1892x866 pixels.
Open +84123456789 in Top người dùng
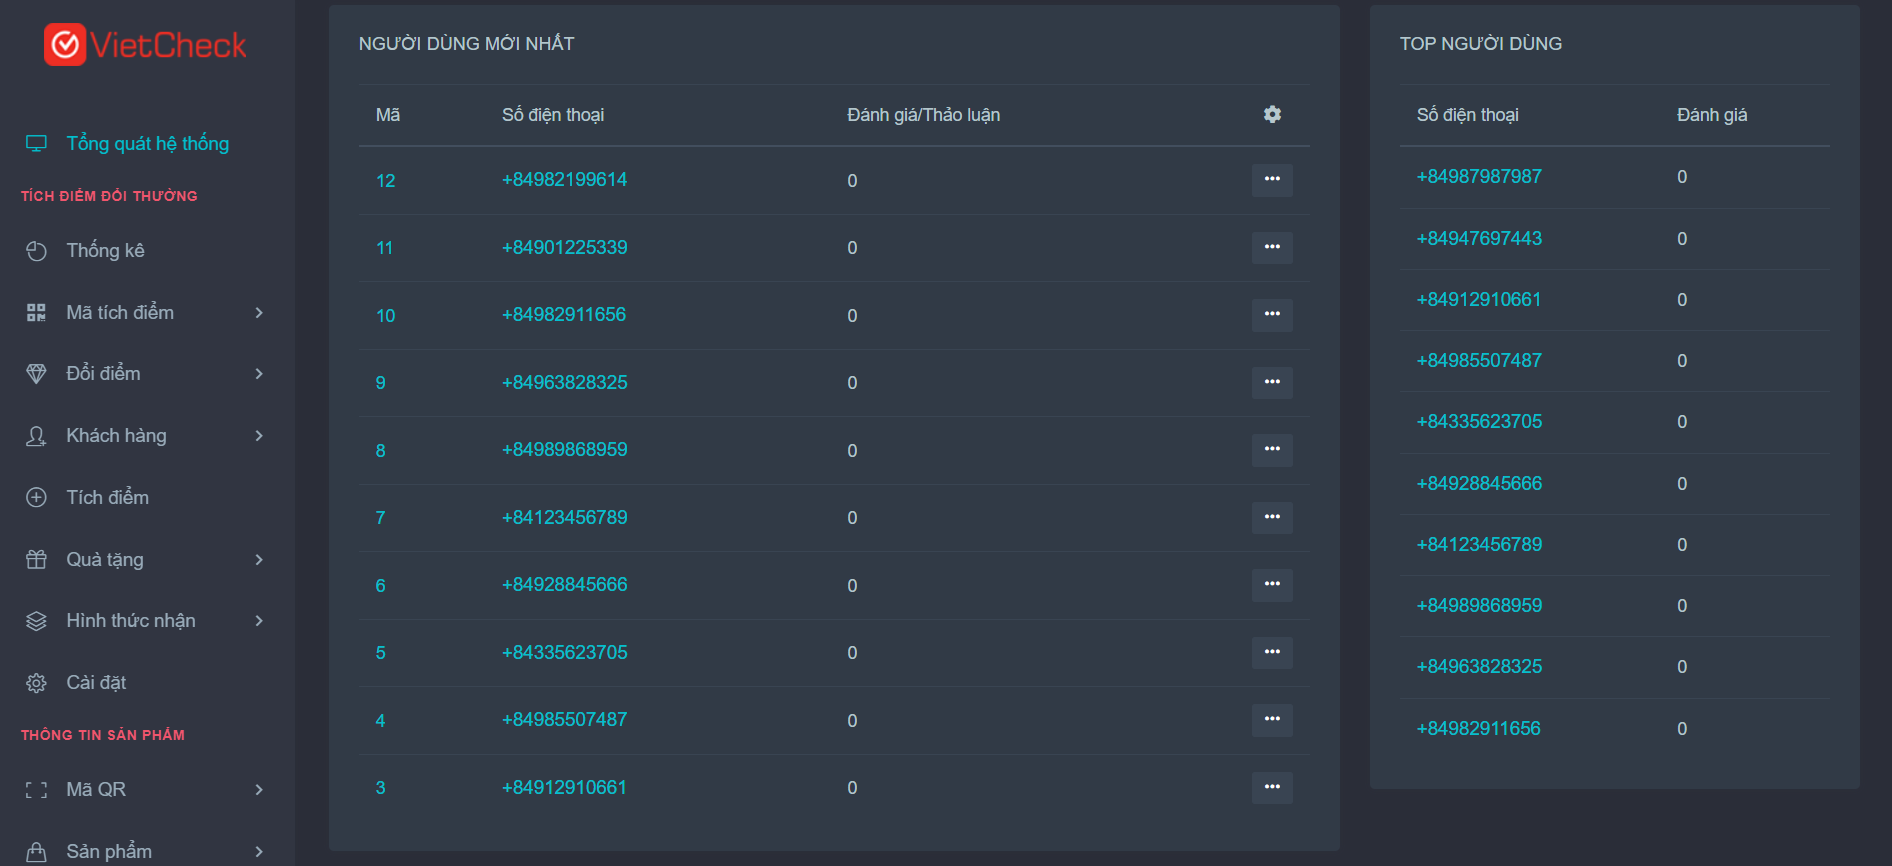pyautogui.click(x=1479, y=545)
